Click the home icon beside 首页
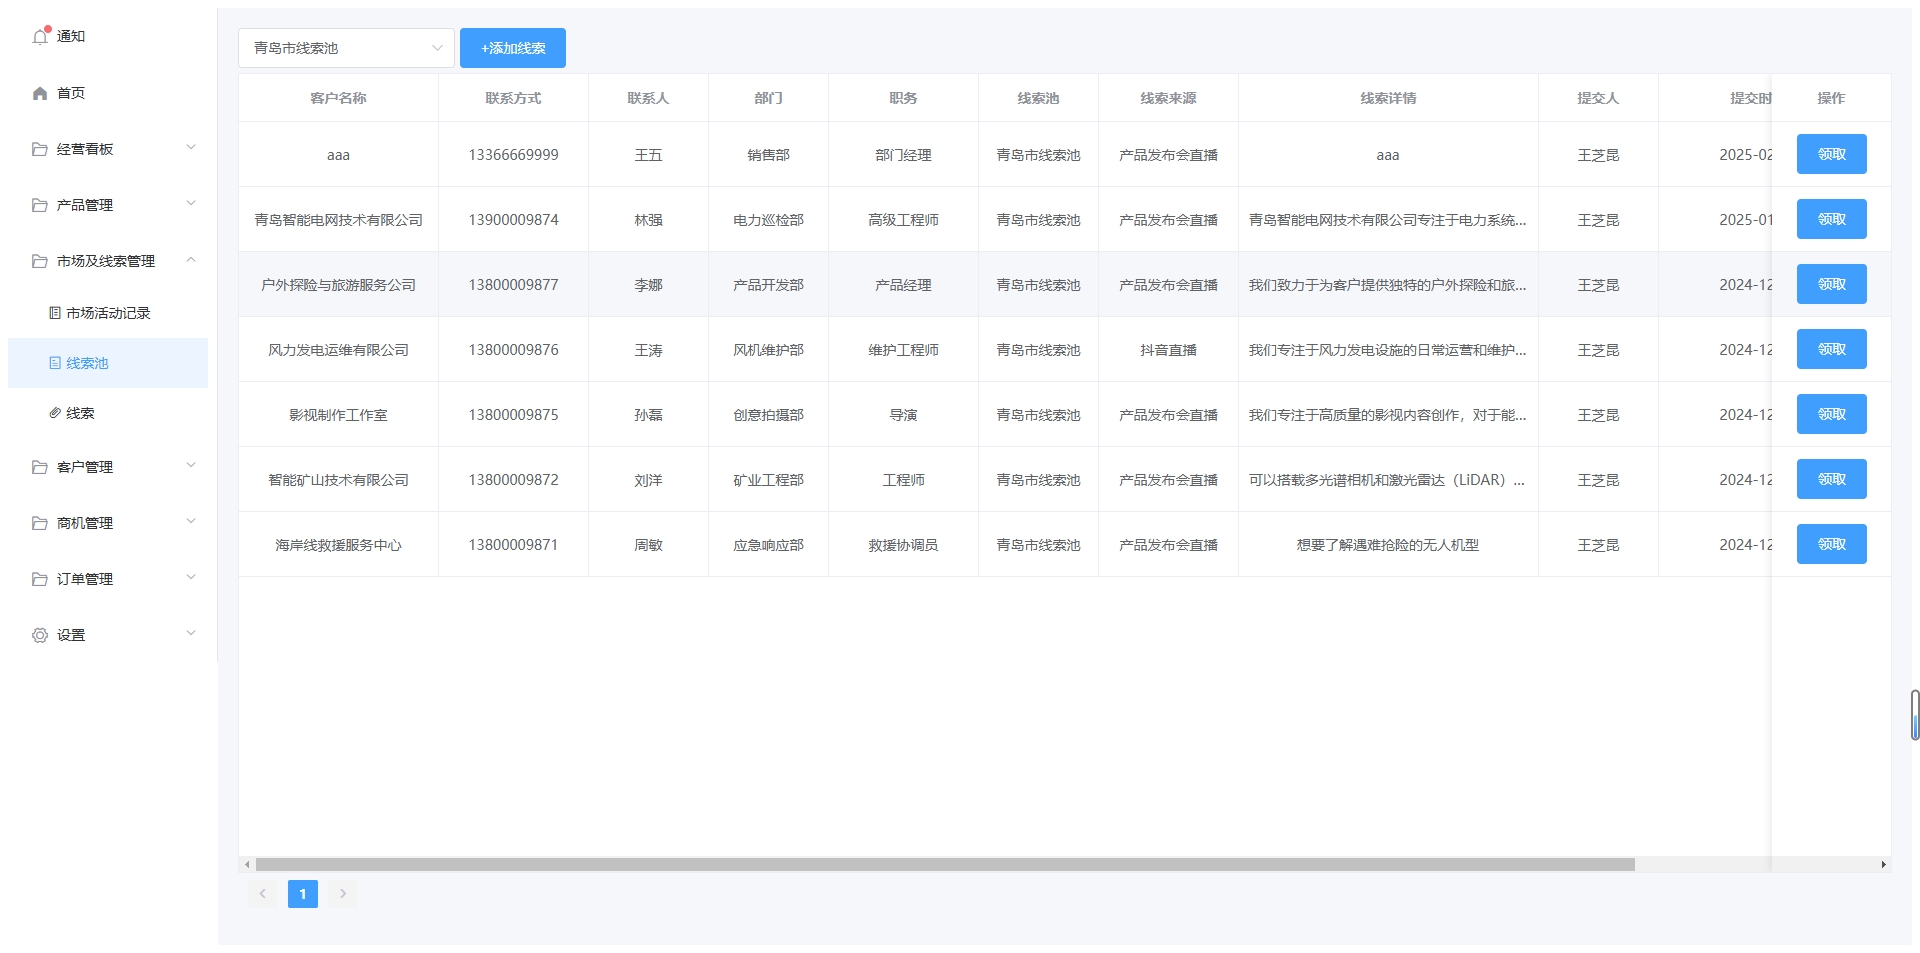This screenshot has width=1920, height=953. (x=40, y=93)
